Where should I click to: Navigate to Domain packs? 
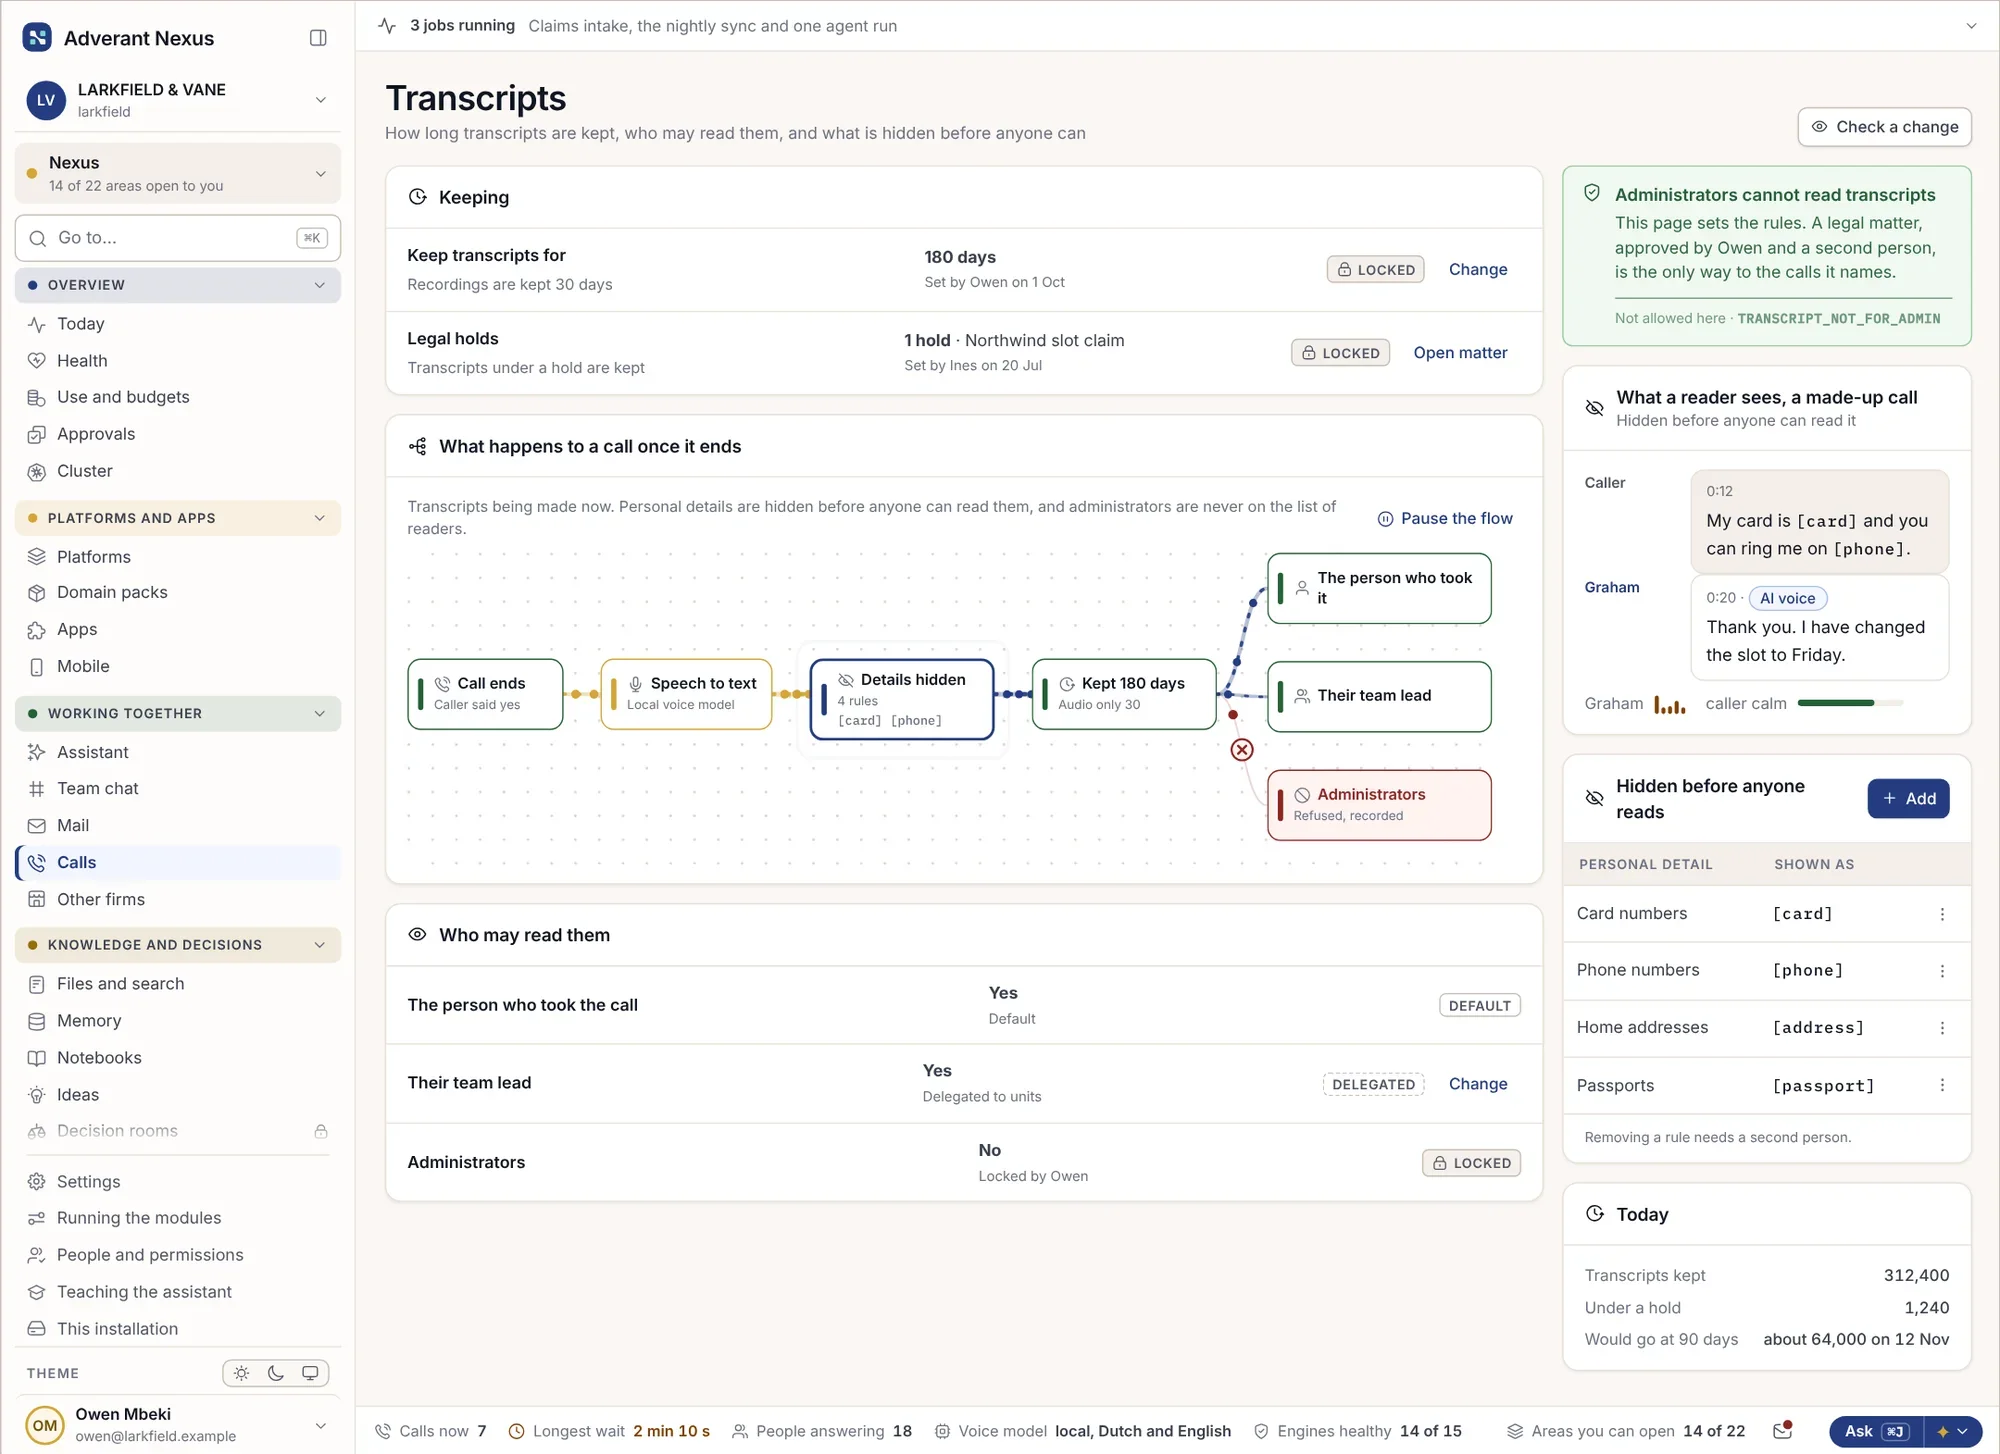click(178, 592)
